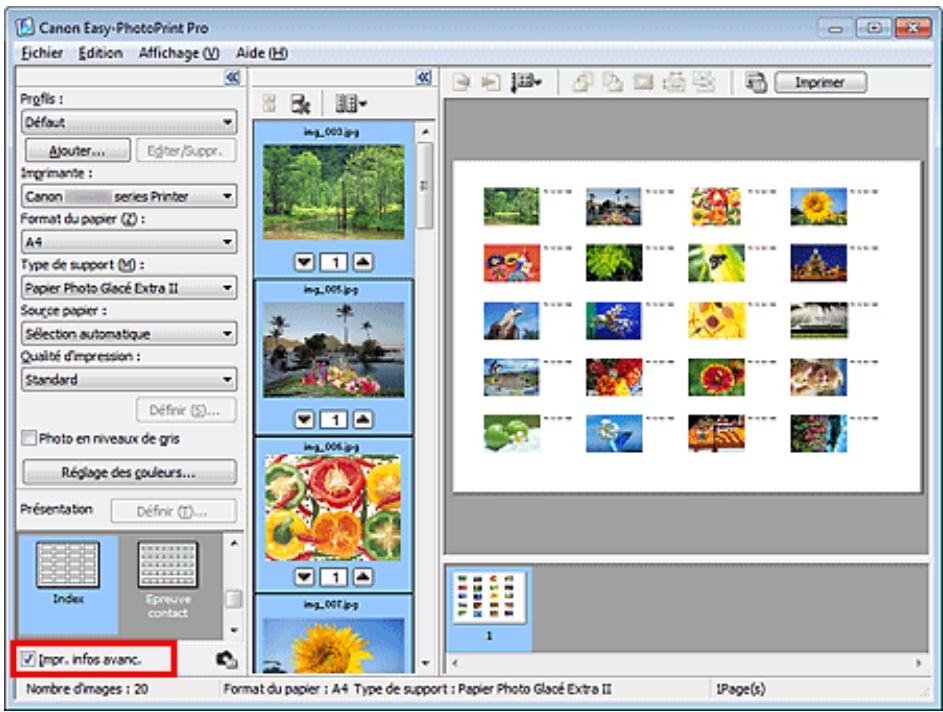
Task: Open the Edition menu
Action: [100, 53]
